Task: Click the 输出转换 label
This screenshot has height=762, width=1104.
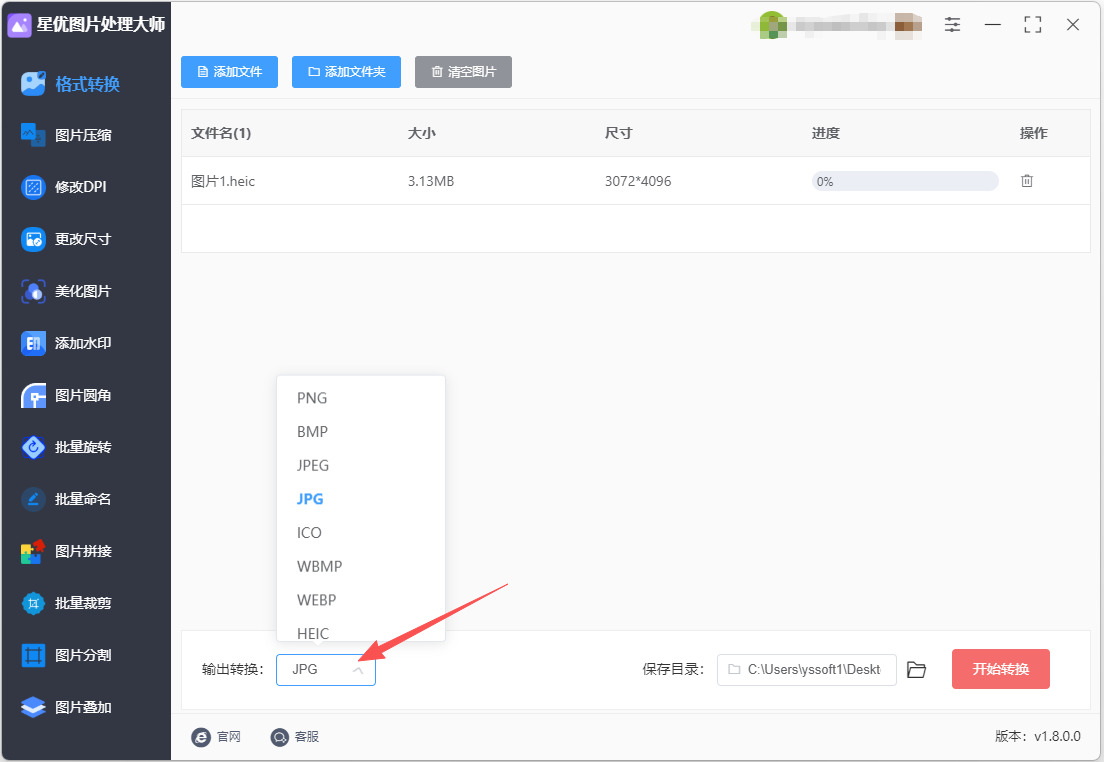Action: (x=232, y=670)
